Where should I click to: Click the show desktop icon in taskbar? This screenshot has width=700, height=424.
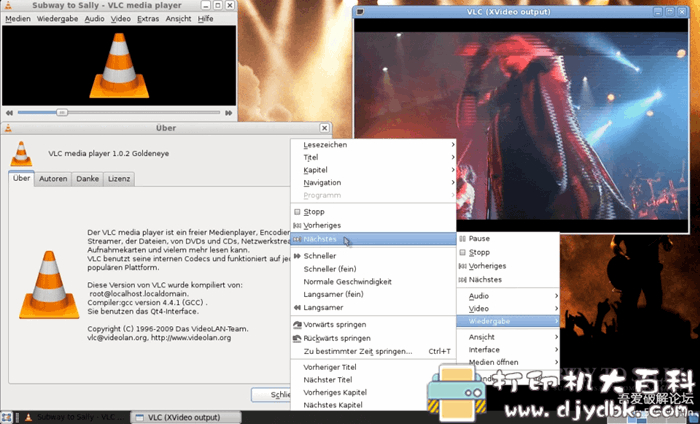pyautogui.click(x=6, y=417)
